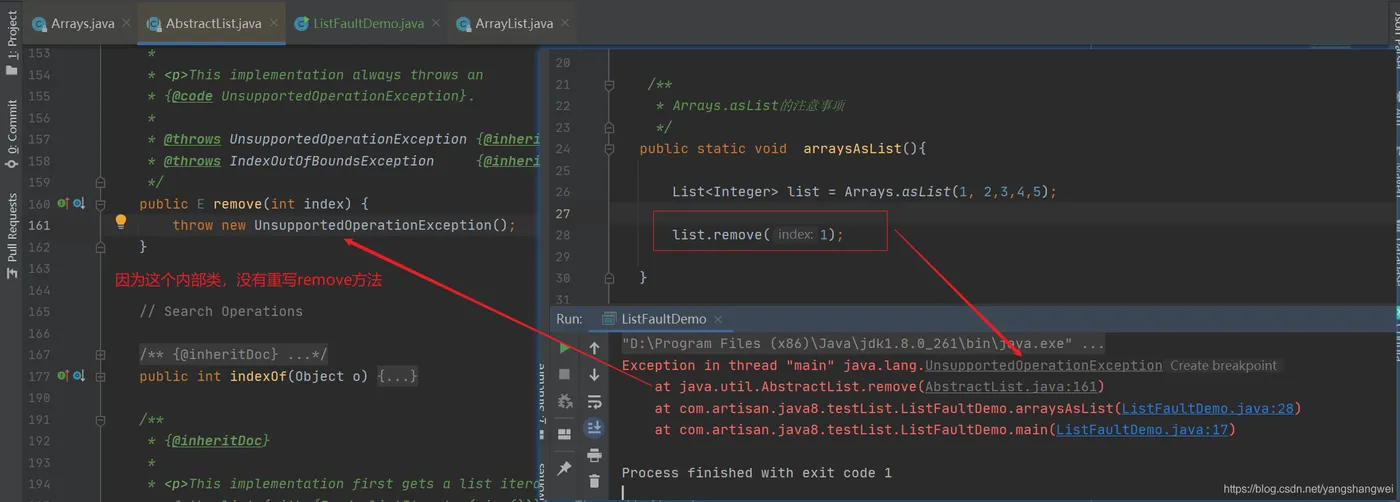Collapse the arraysAsList method fold at line 24
1400x502 pixels.
click(x=608, y=149)
